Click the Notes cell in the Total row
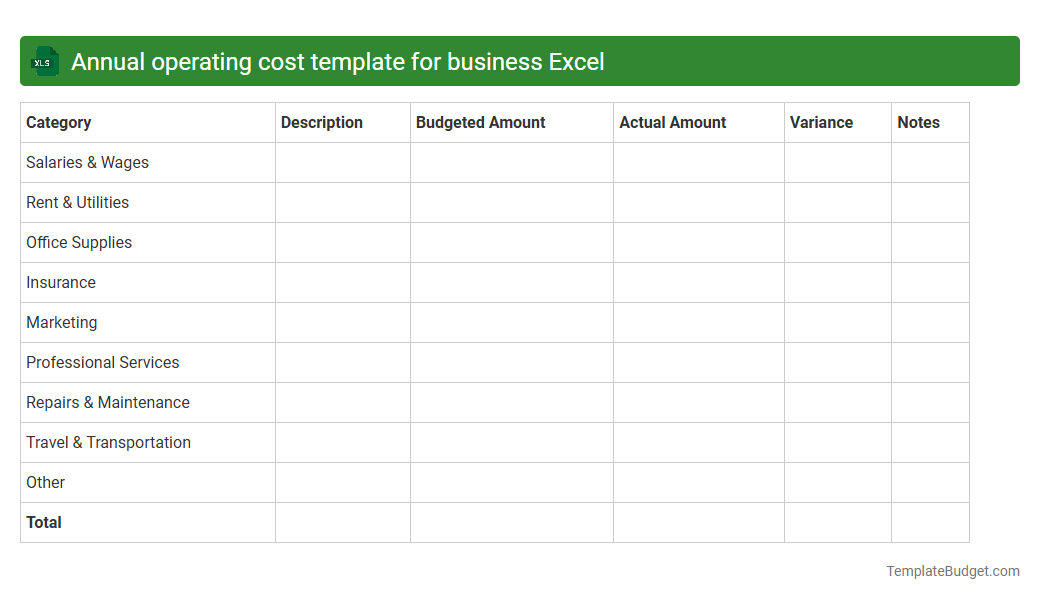This screenshot has height=600, width=1040. tap(930, 522)
